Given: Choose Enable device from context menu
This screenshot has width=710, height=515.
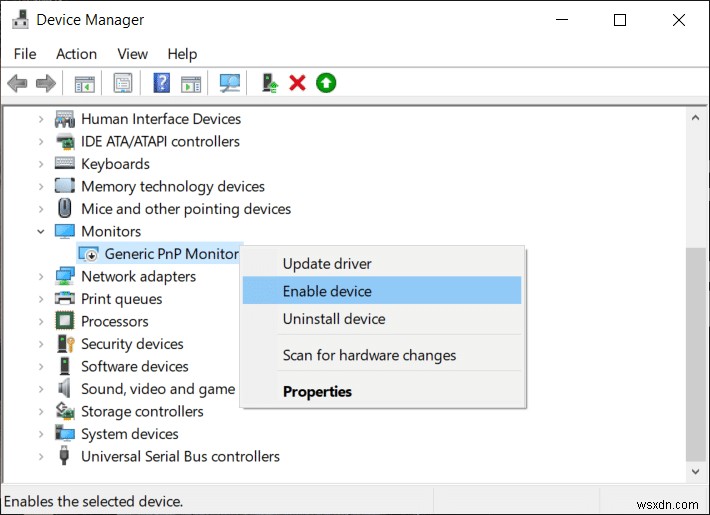Looking at the screenshot, I should [x=327, y=291].
